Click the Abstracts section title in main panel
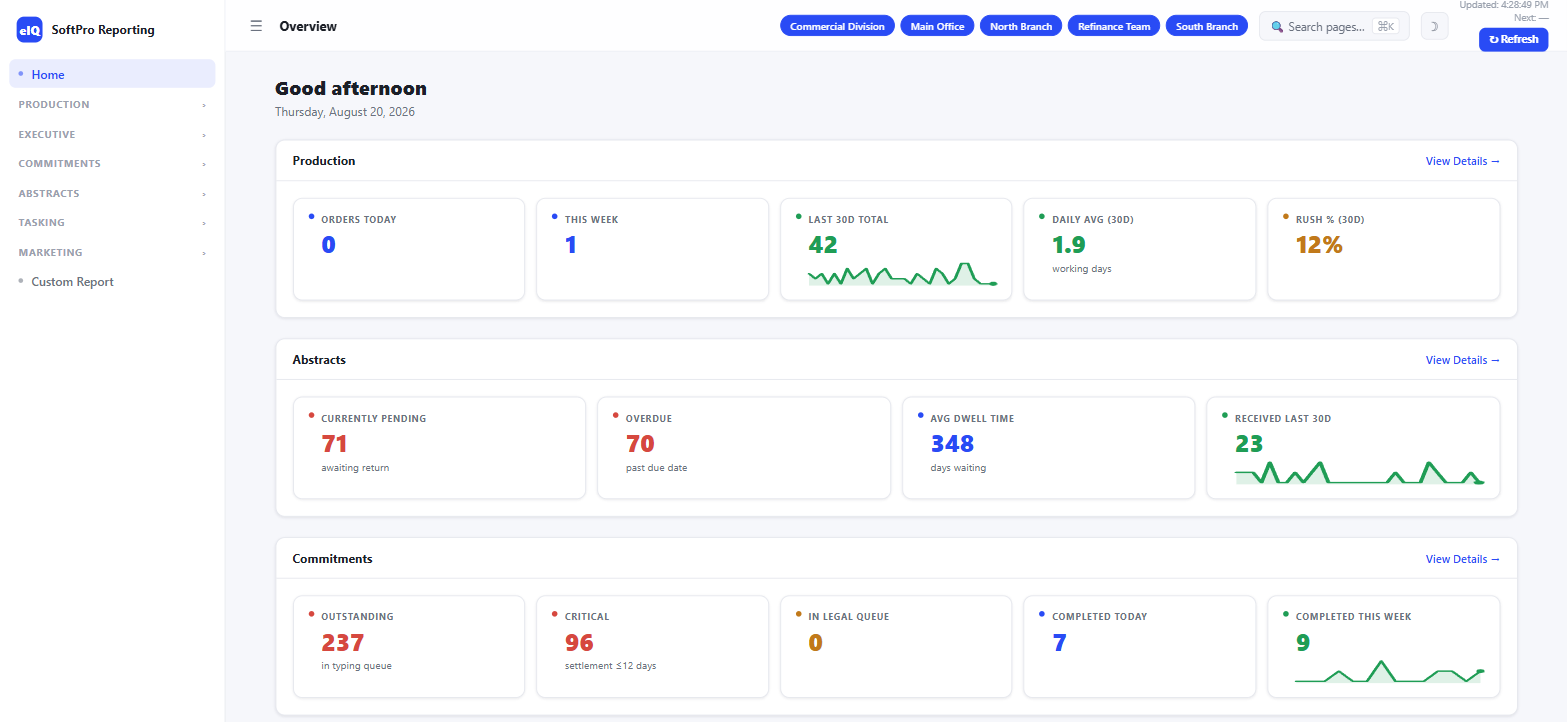The width and height of the screenshot is (1567, 722). pos(319,360)
